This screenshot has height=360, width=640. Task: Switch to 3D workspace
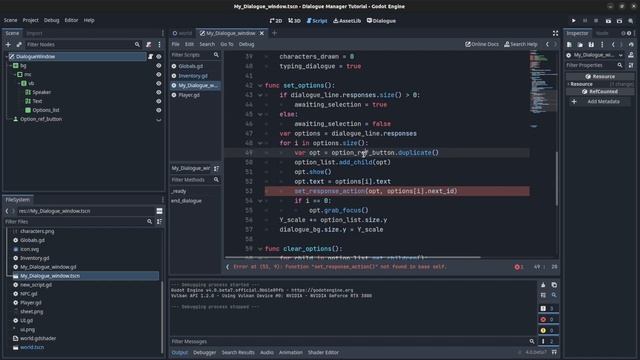[x=294, y=20]
